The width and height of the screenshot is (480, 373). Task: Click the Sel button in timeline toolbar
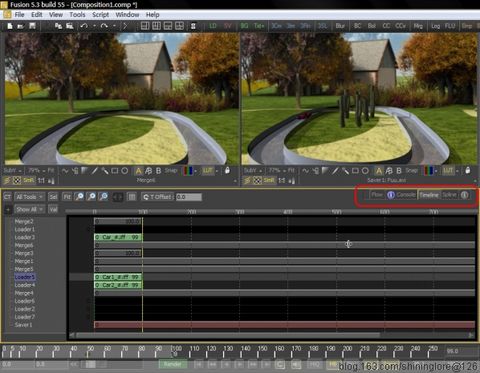(x=53, y=197)
